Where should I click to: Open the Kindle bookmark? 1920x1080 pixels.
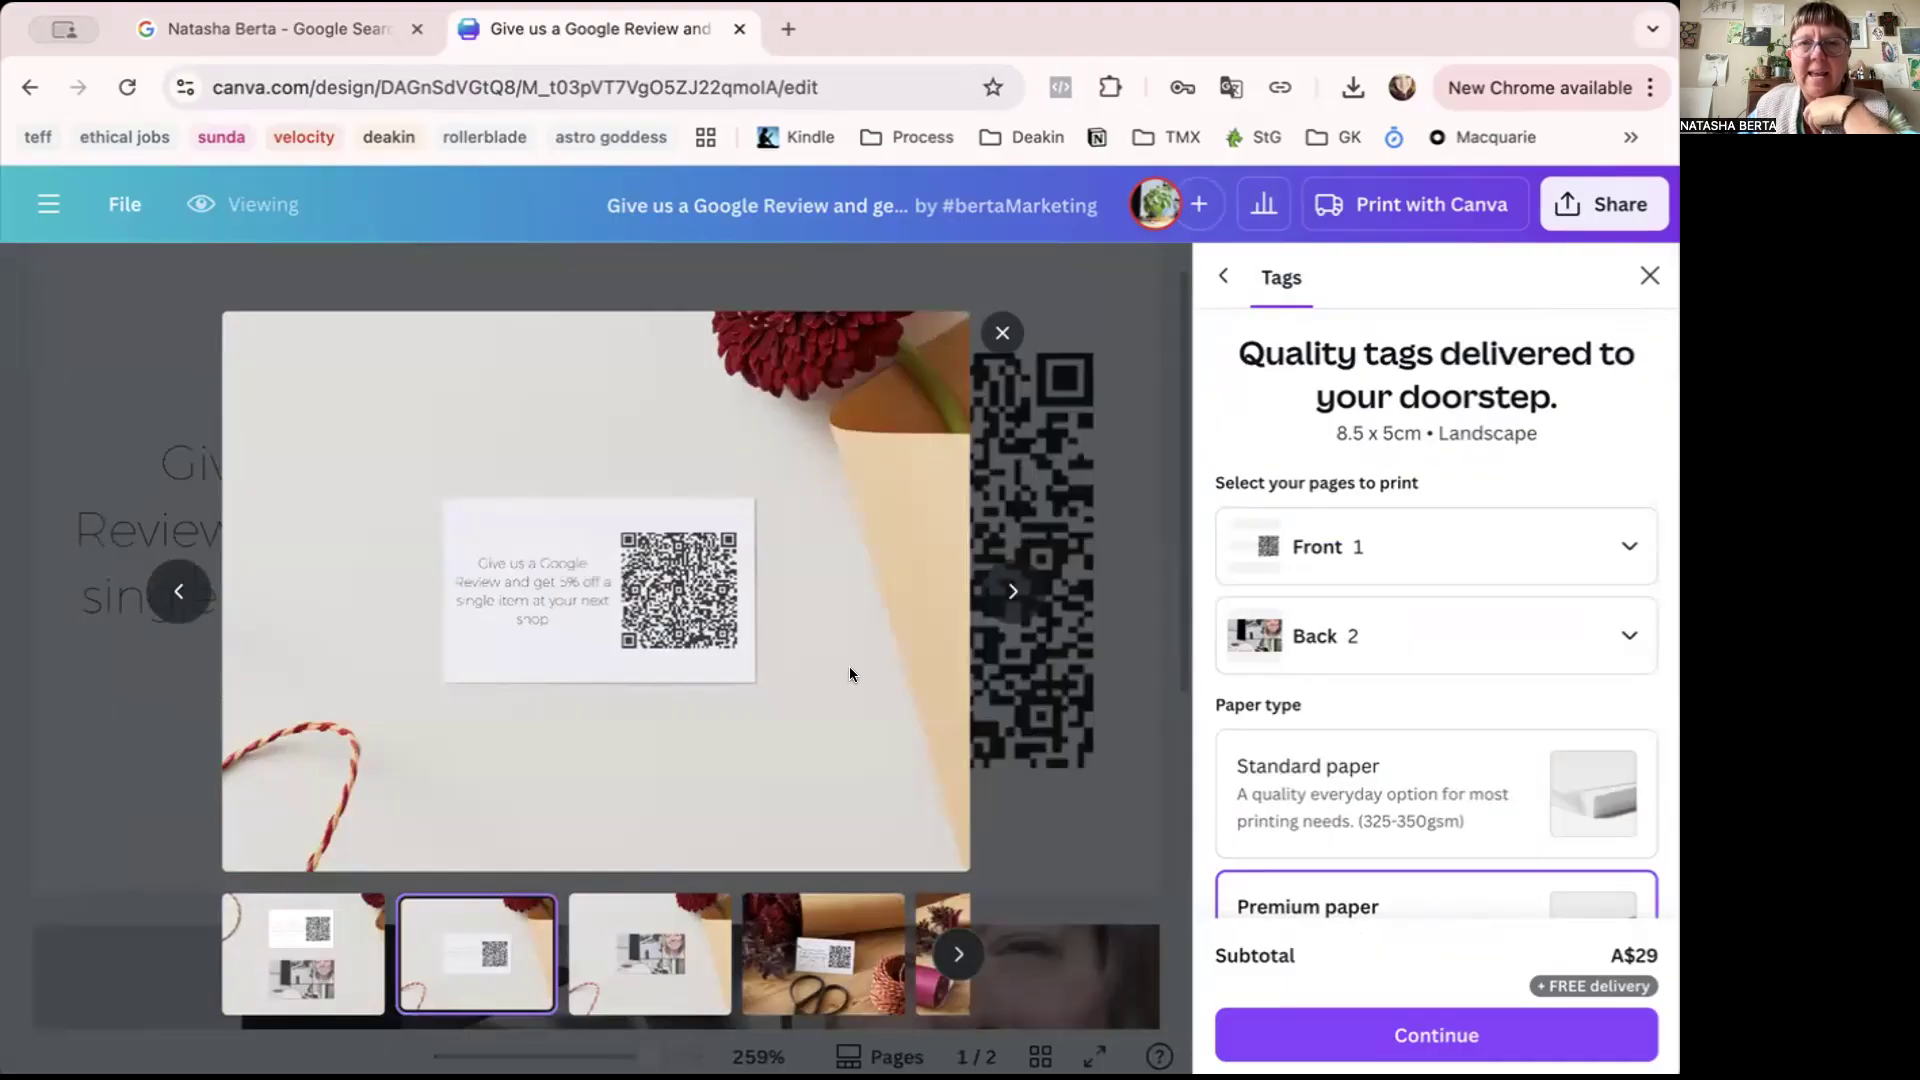pyautogui.click(x=796, y=137)
